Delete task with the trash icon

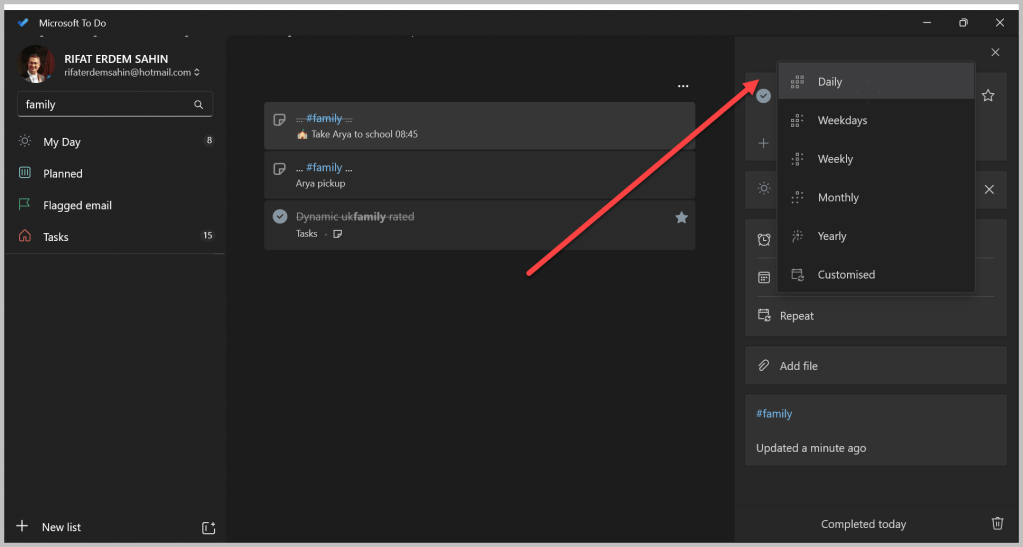tap(997, 524)
